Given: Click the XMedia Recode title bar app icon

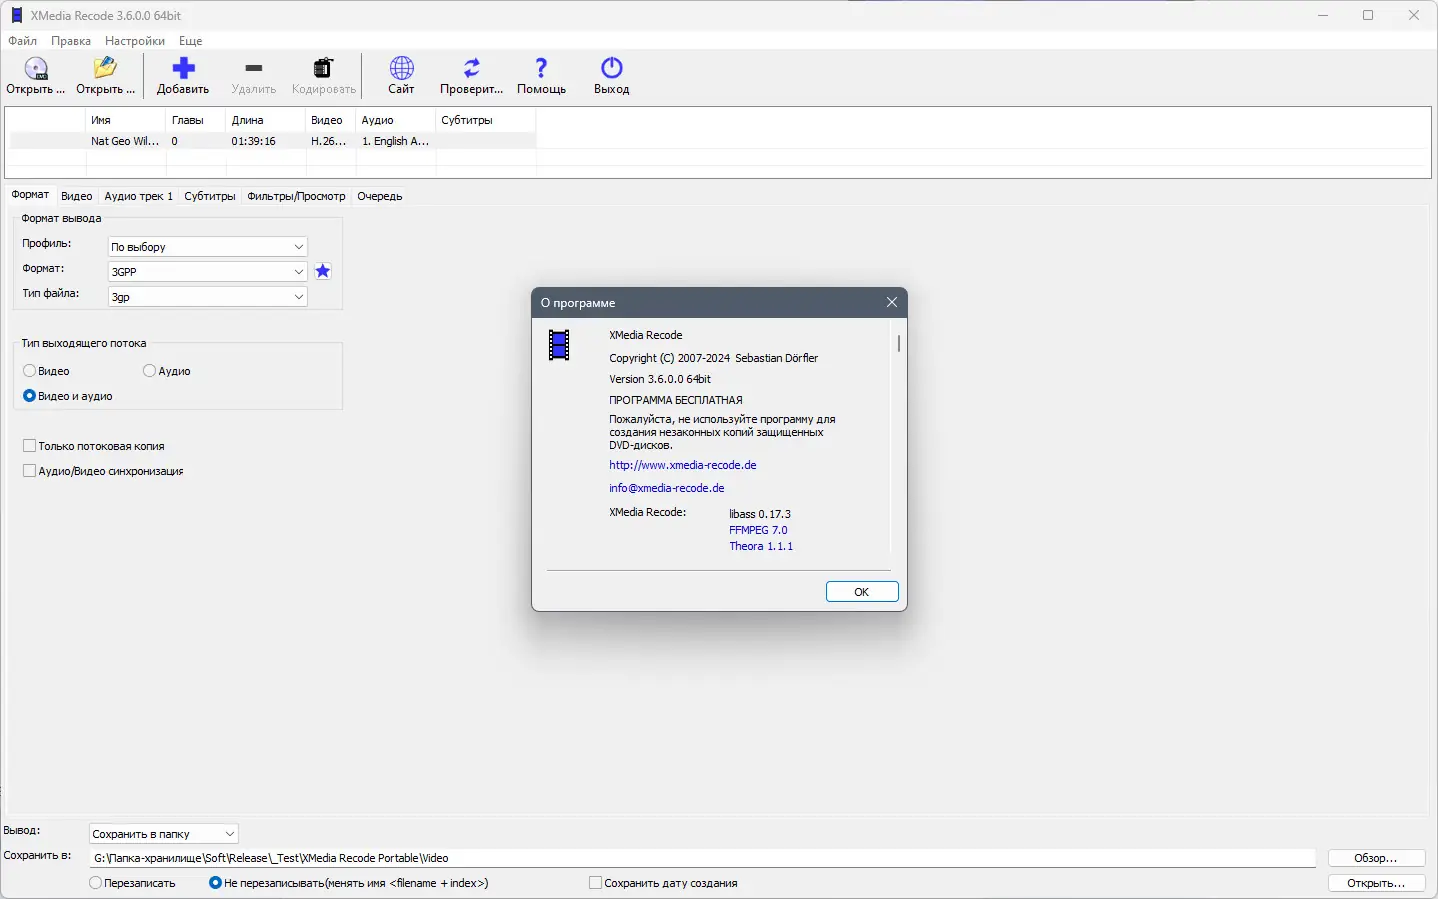Looking at the screenshot, I should pyautogui.click(x=16, y=15).
